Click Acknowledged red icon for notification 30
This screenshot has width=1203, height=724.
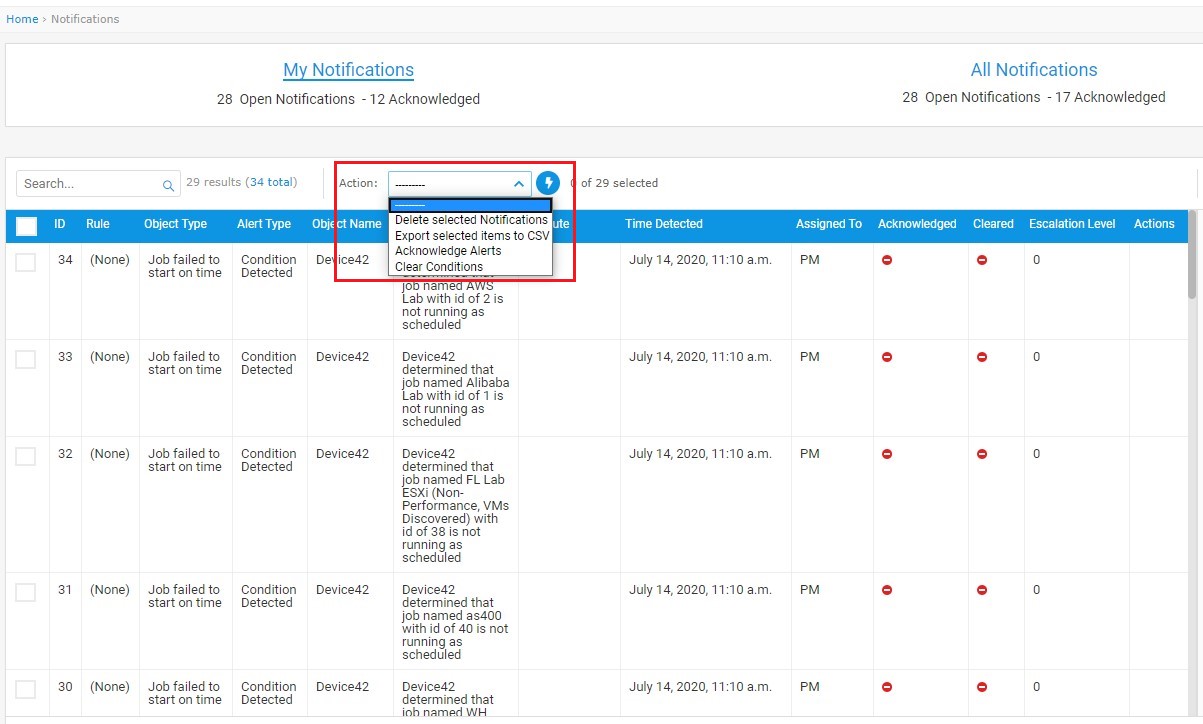[887, 687]
